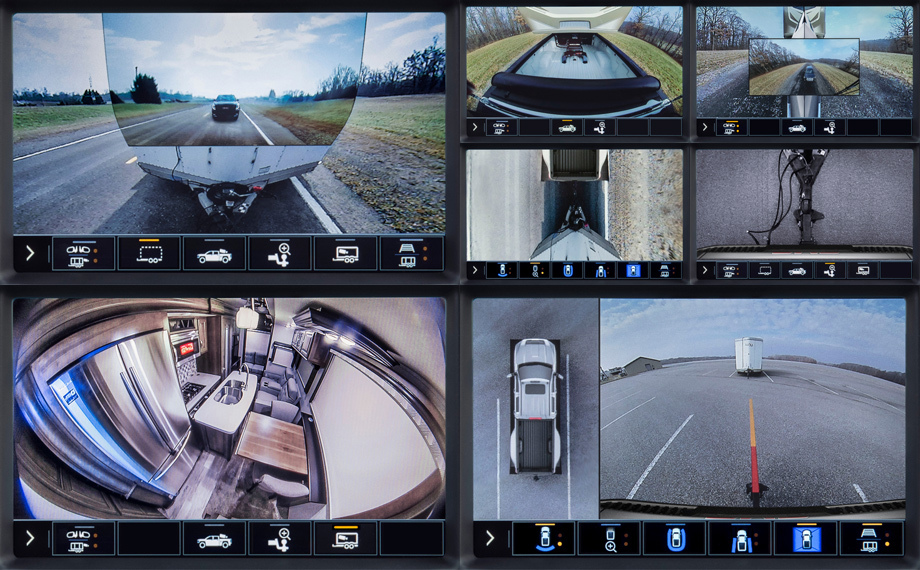The height and width of the screenshot is (570, 920).
Task: Expand camera menu arrow in top-left screen
Action: [30, 254]
